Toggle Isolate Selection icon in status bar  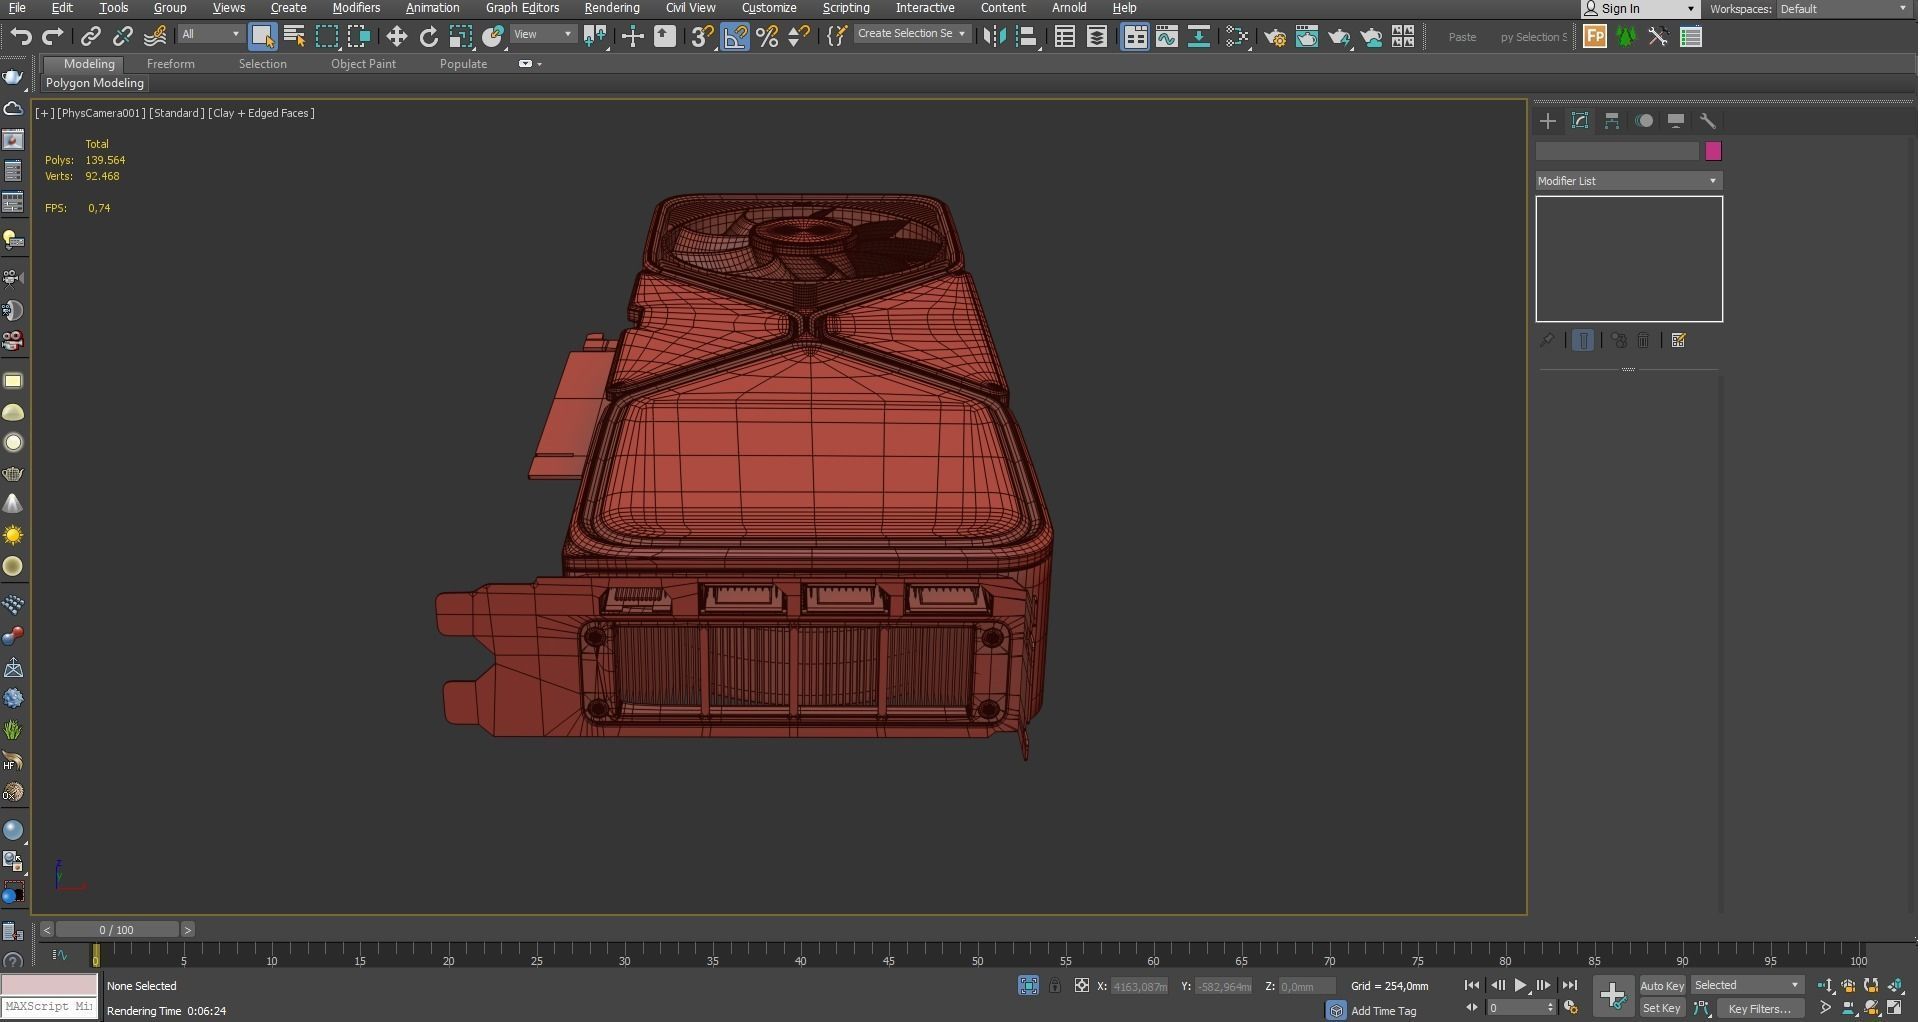pyautogui.click(x=1028, y=986)
